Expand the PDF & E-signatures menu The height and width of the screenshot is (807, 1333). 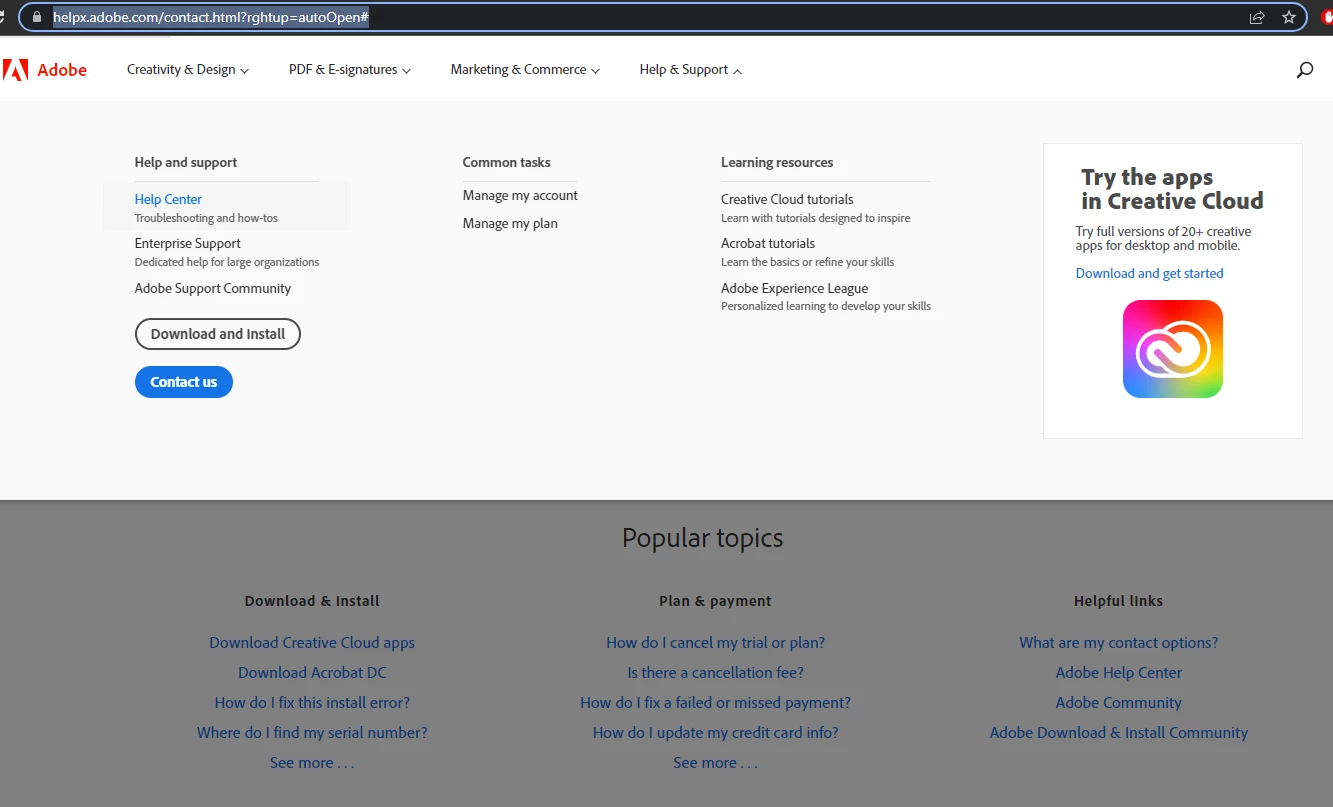click(350, 70)
